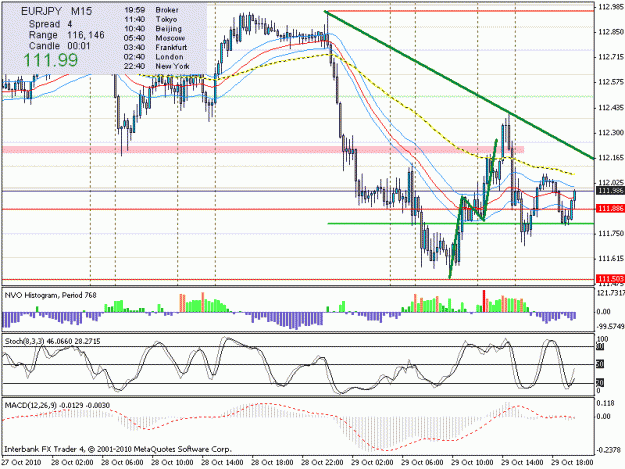Click the 112.300 price axis label
This screenshot has width=625, height=469.
(611, 133)
